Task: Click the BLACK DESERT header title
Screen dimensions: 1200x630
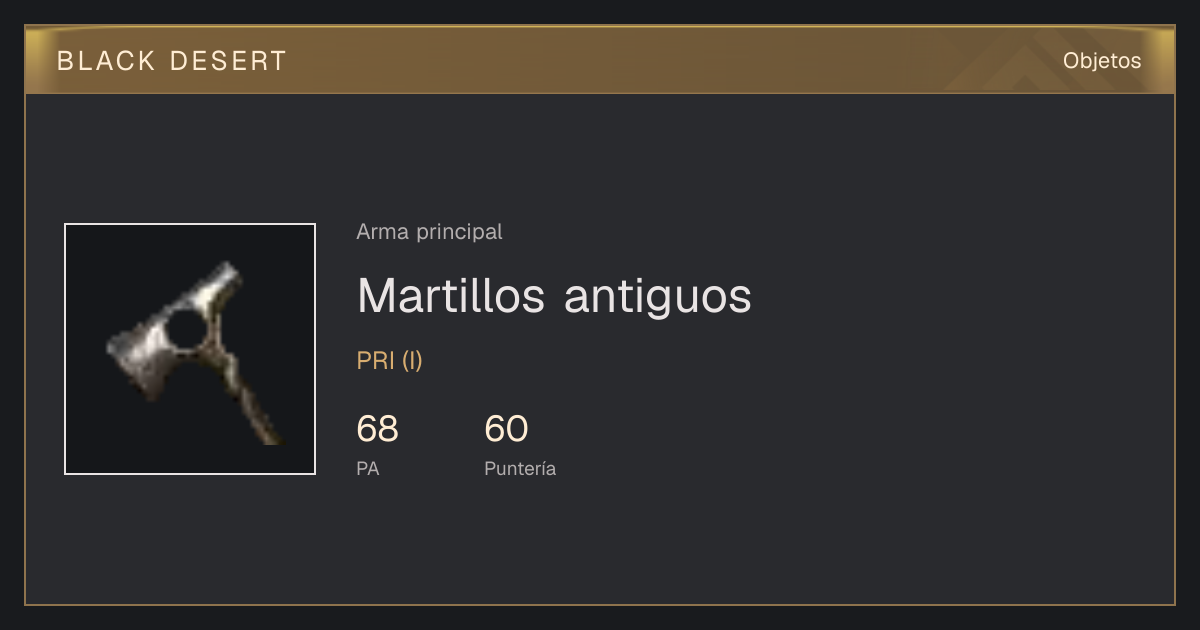Action: [172, 61]
